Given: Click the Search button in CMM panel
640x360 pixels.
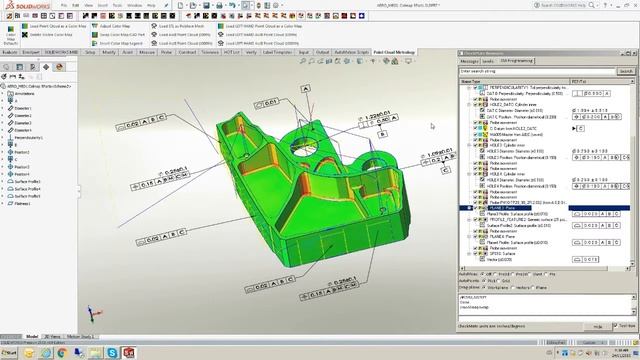Looking at the screenshot, I should coord(626,71).
